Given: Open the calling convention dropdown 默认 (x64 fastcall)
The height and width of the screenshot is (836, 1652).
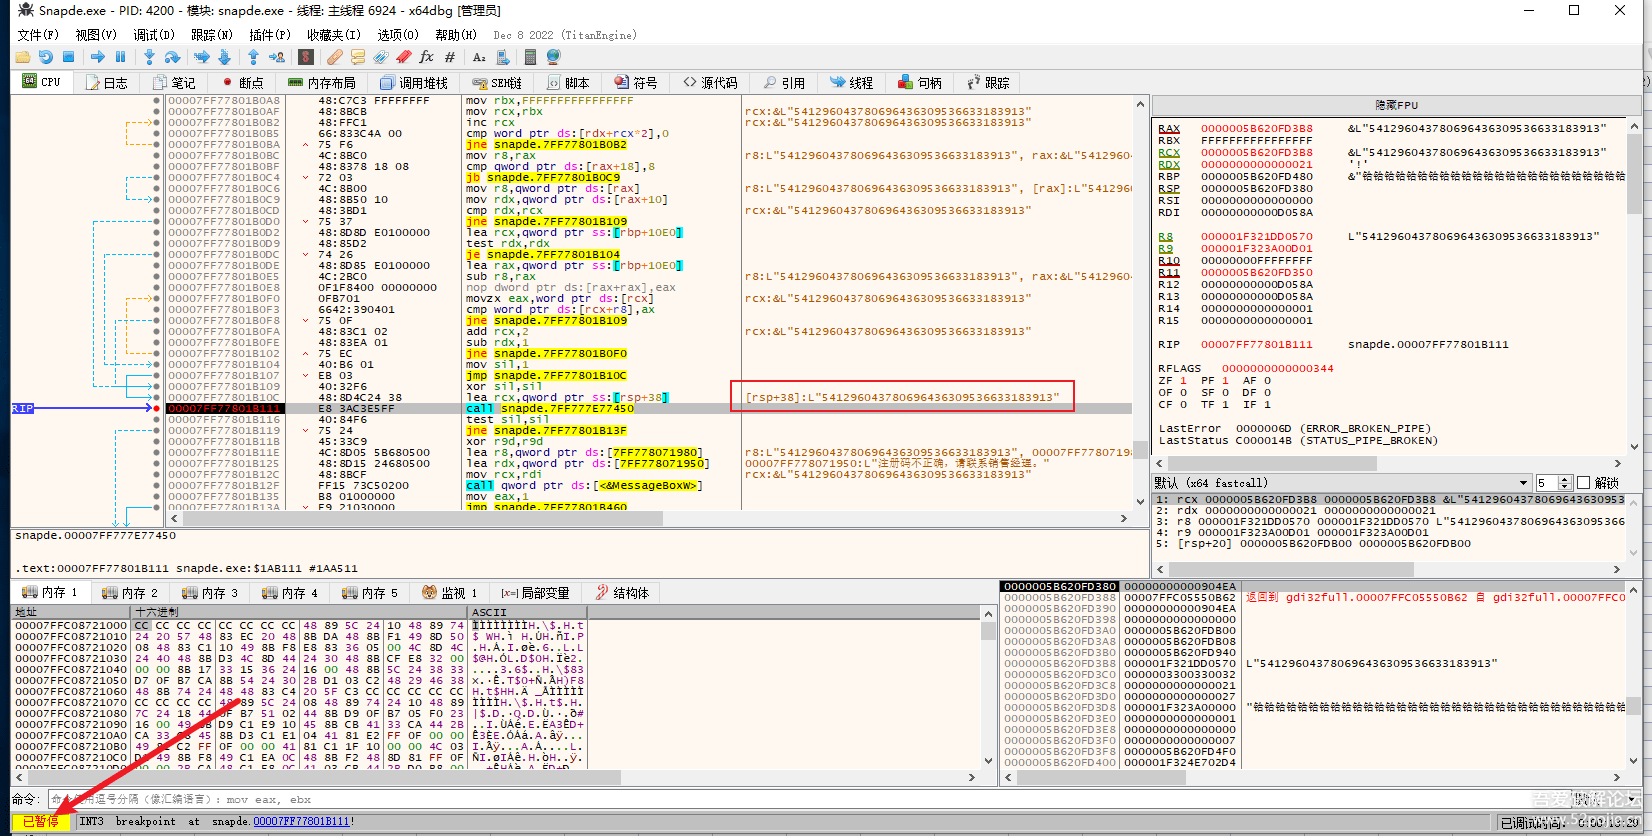Looking at the screenshot, I should coord(1342,482).
